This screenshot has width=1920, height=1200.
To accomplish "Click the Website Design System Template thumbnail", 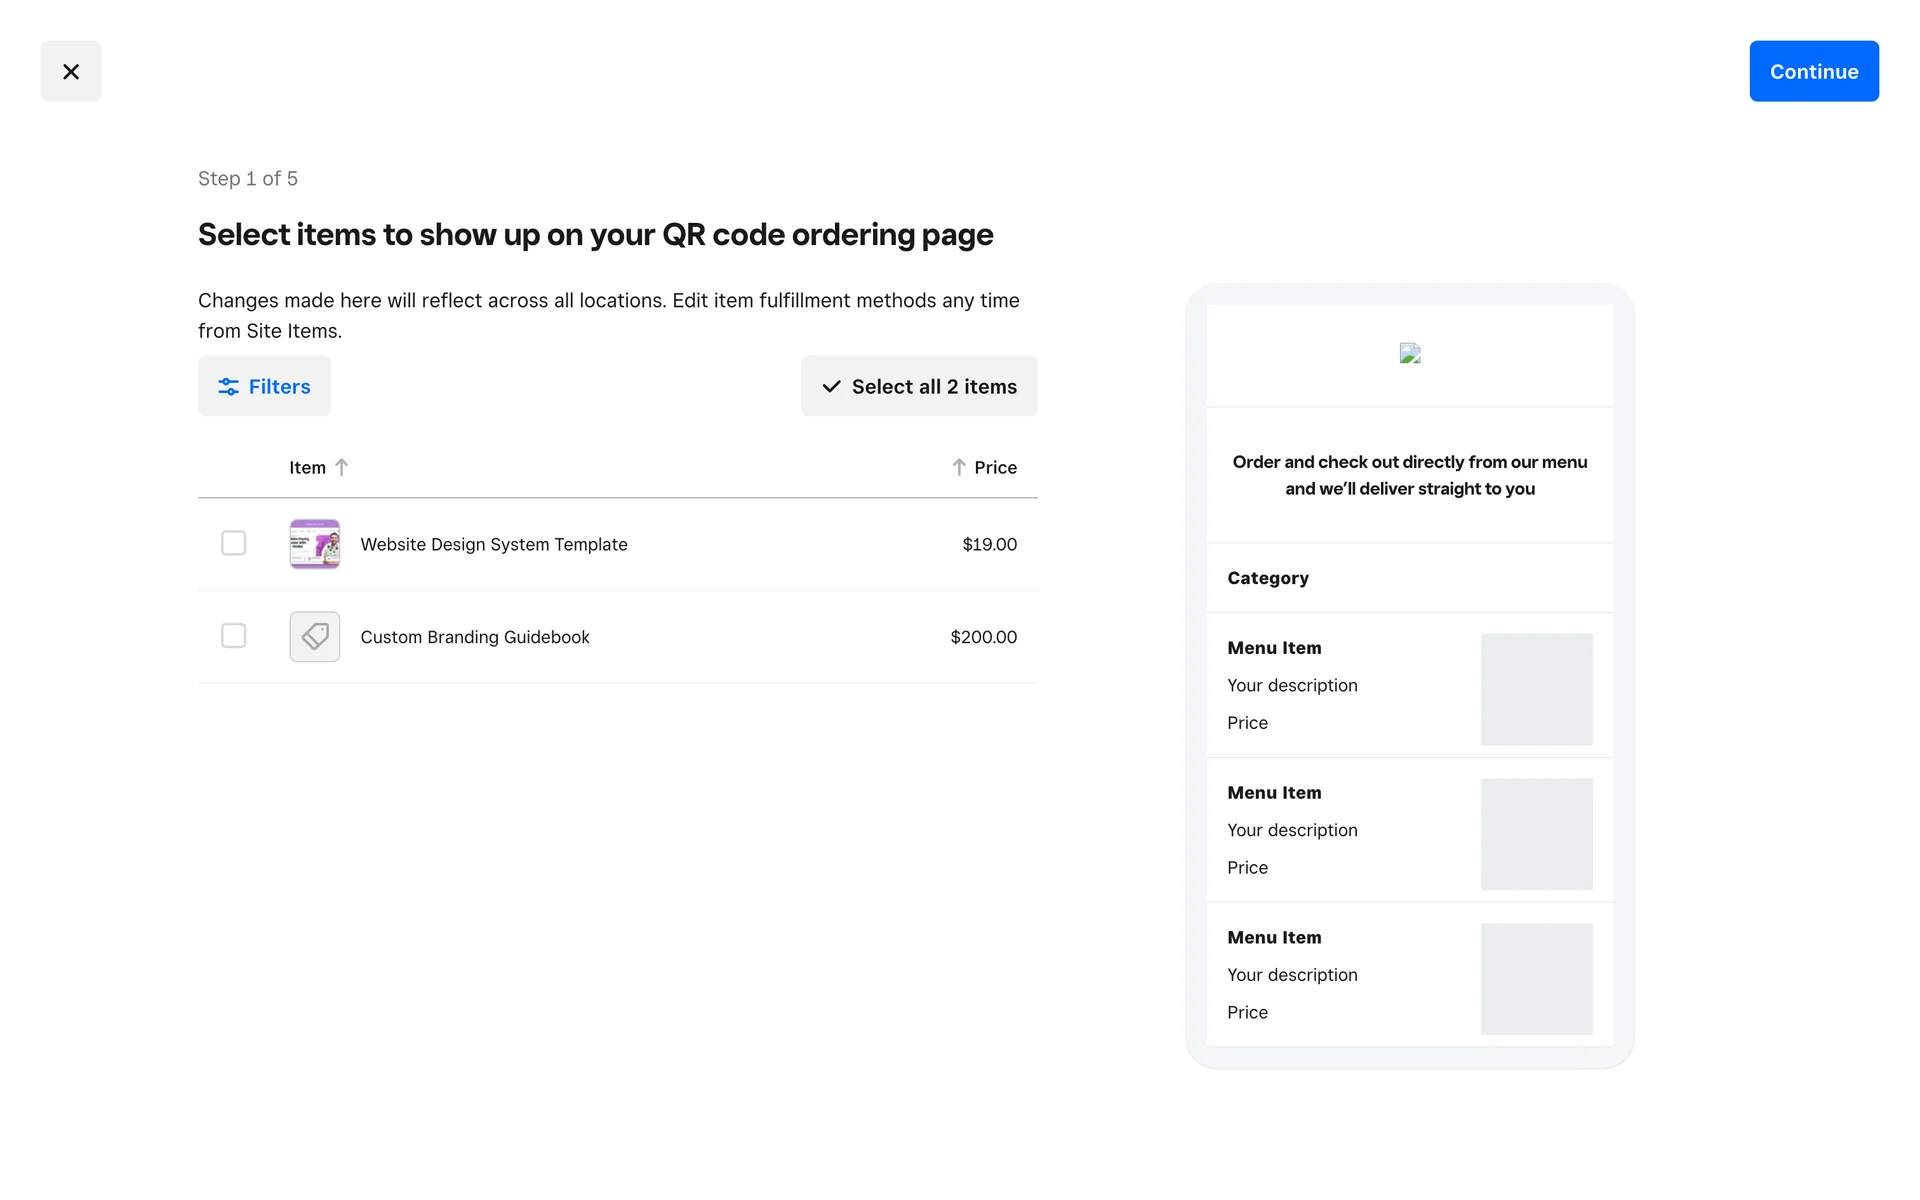I will coord(314,544).
